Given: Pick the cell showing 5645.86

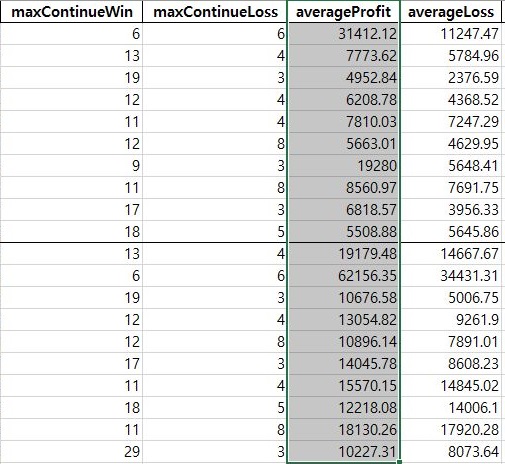Looking at the screenshot, I should pyautogui.click(x=451, y=232).
